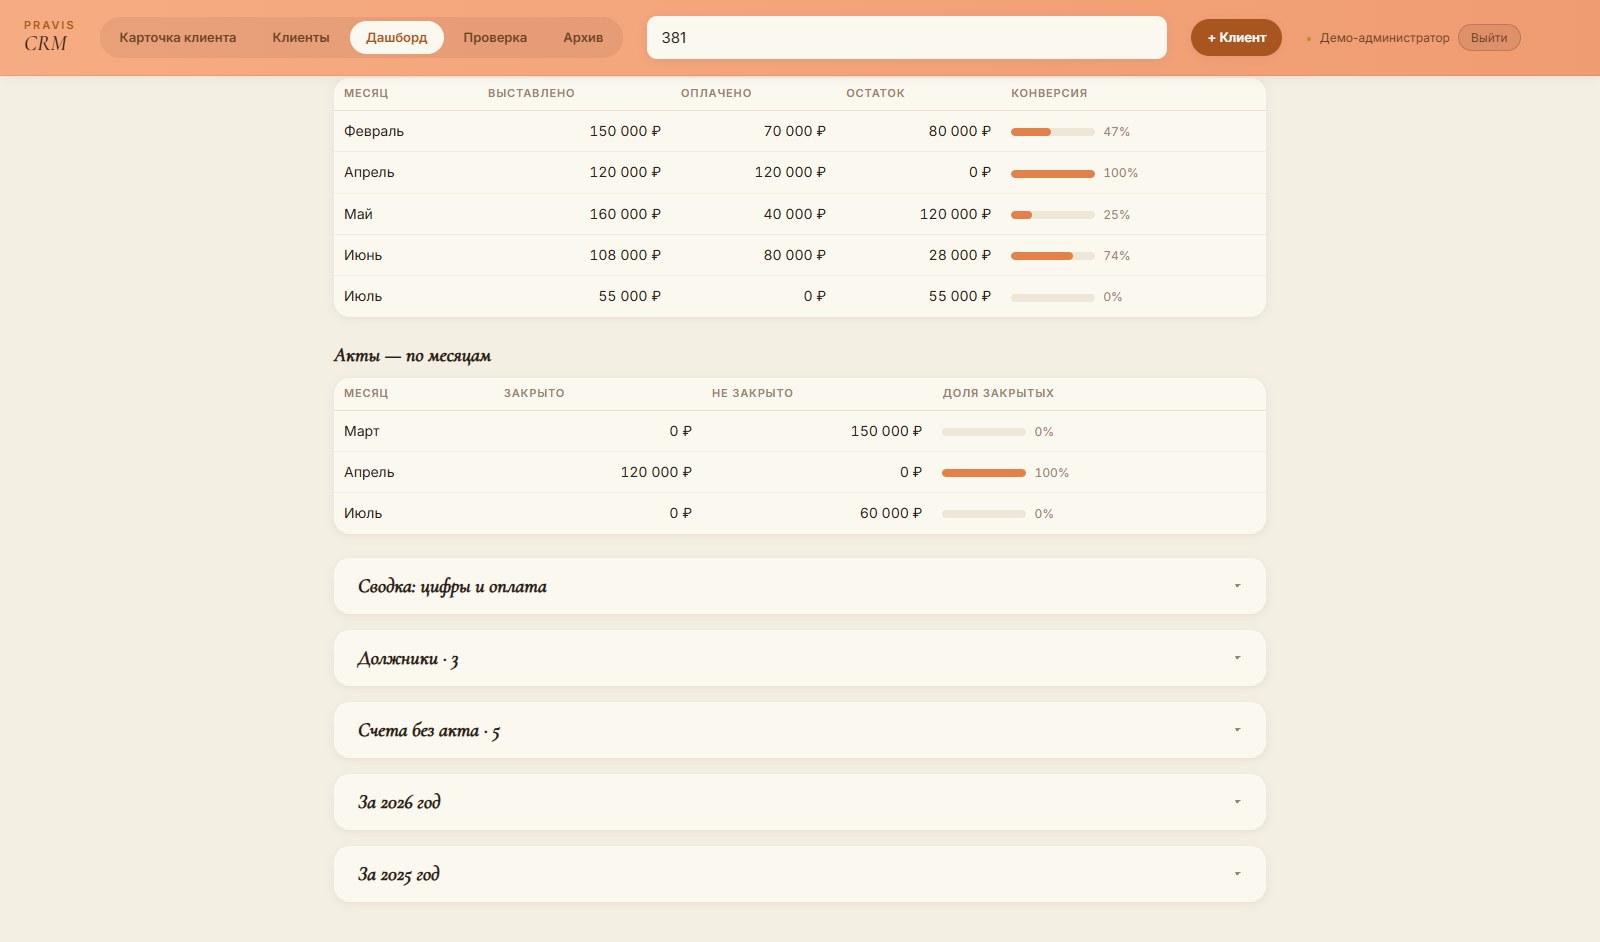
Task: Click the Март row in acts table
Action: 800,431
